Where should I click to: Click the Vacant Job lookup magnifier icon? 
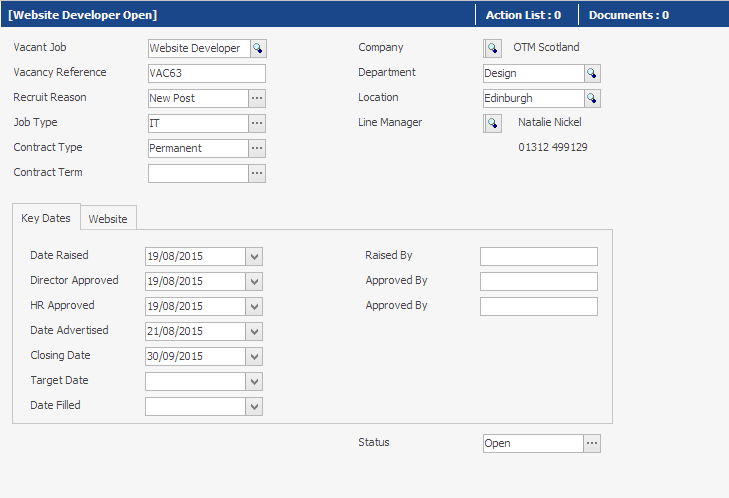(258, 48)
